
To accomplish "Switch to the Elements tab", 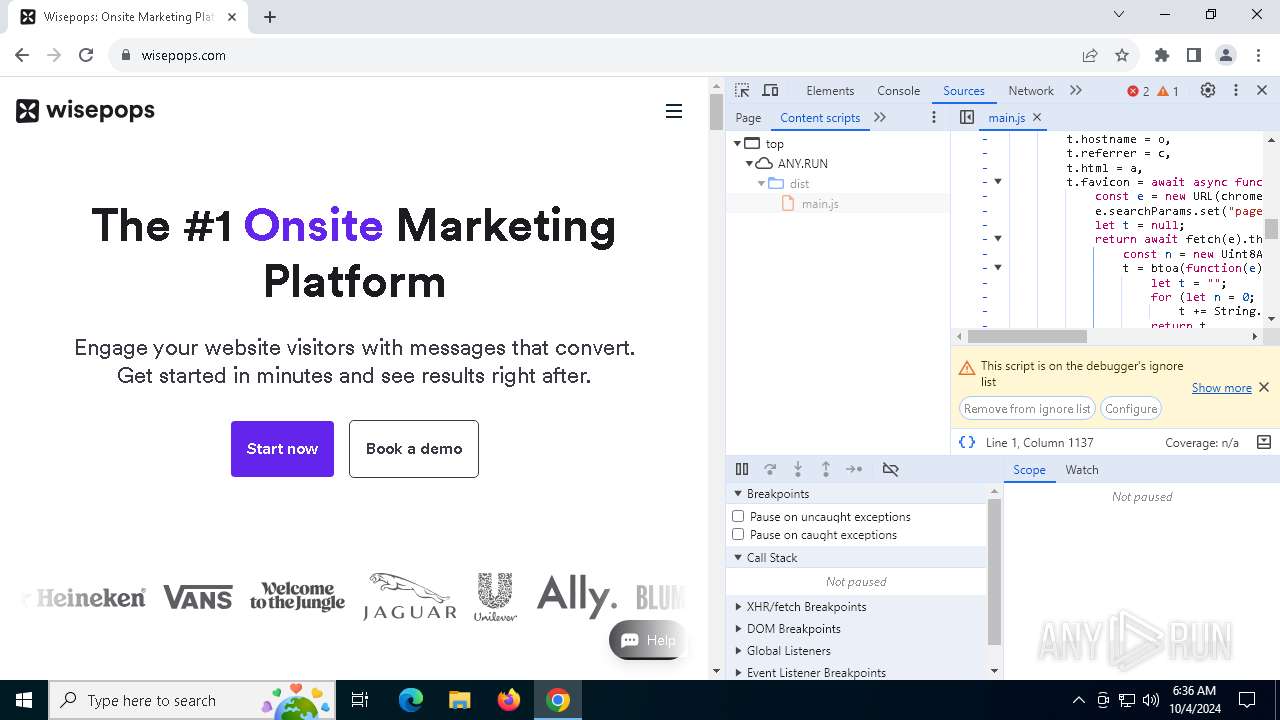I will coord(830,90).
